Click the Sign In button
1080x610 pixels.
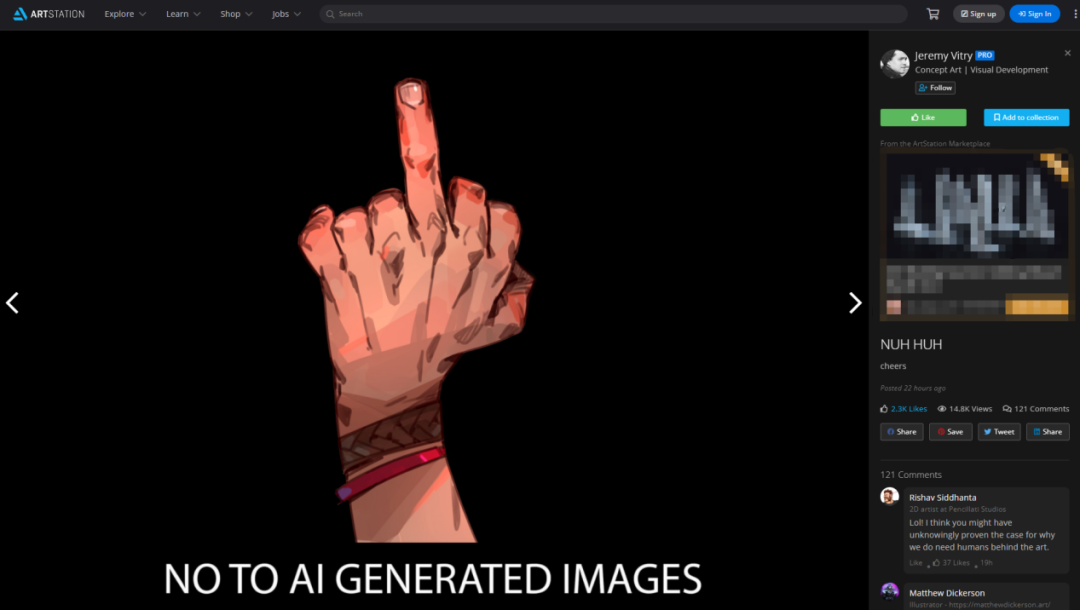click(x=1035, y=14)
